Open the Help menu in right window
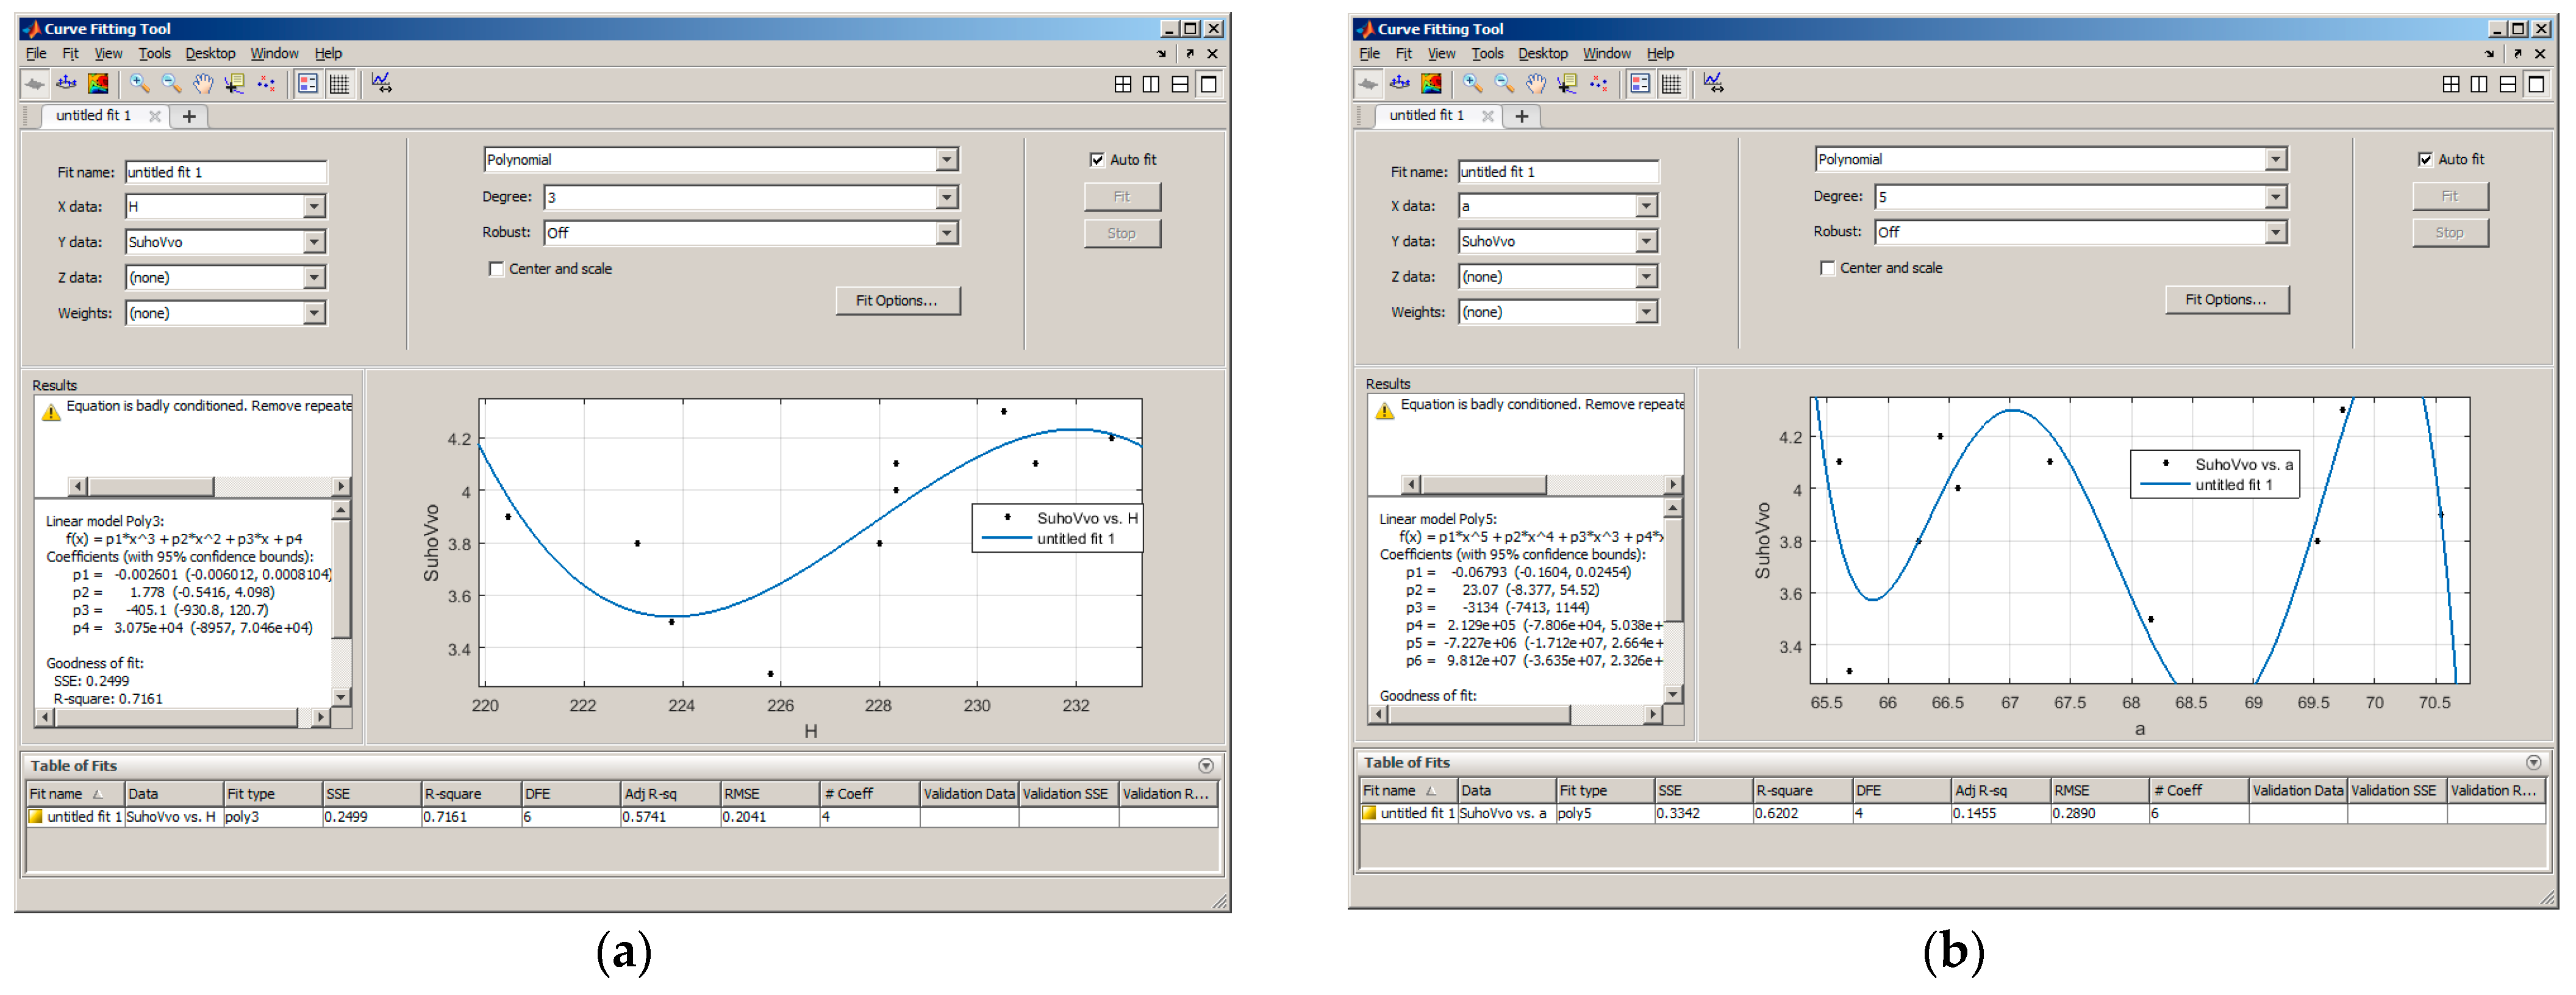Screen dimensions: 2576x995 click(1660, 54)
